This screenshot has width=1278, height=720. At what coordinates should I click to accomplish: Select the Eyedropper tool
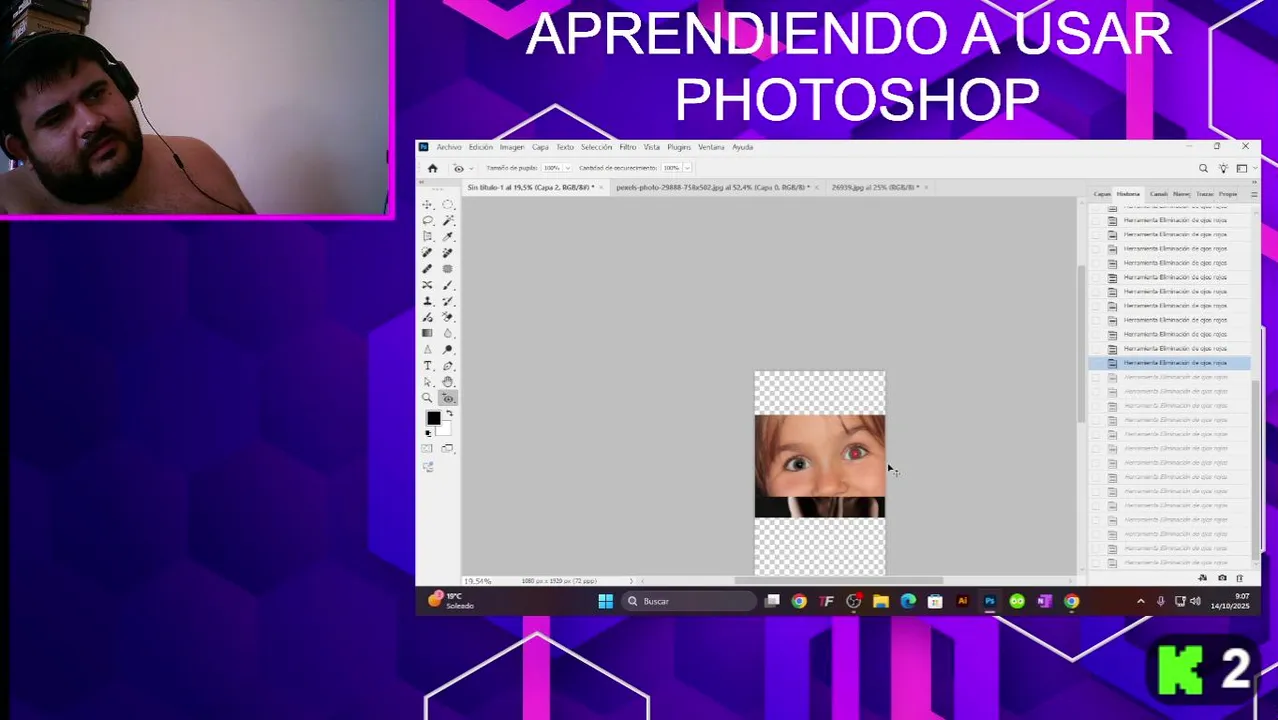pos(447,236)
